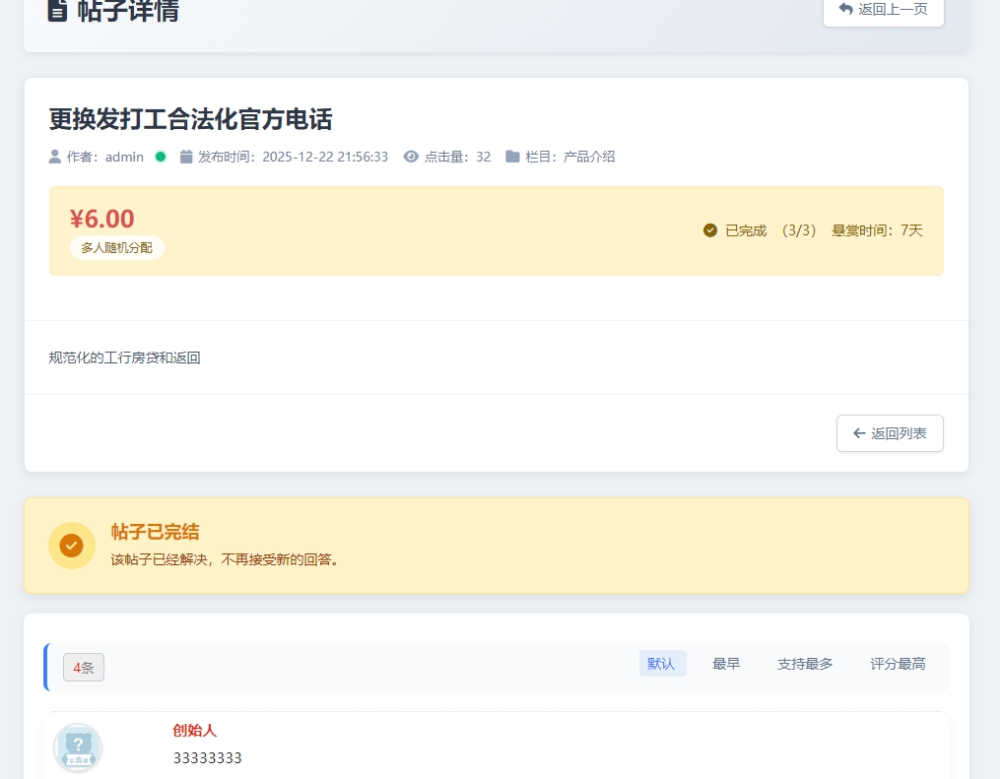Click the document icon beside 帖子详情
This screenshot has width=1000, height=779.
[x=58, y=10]
